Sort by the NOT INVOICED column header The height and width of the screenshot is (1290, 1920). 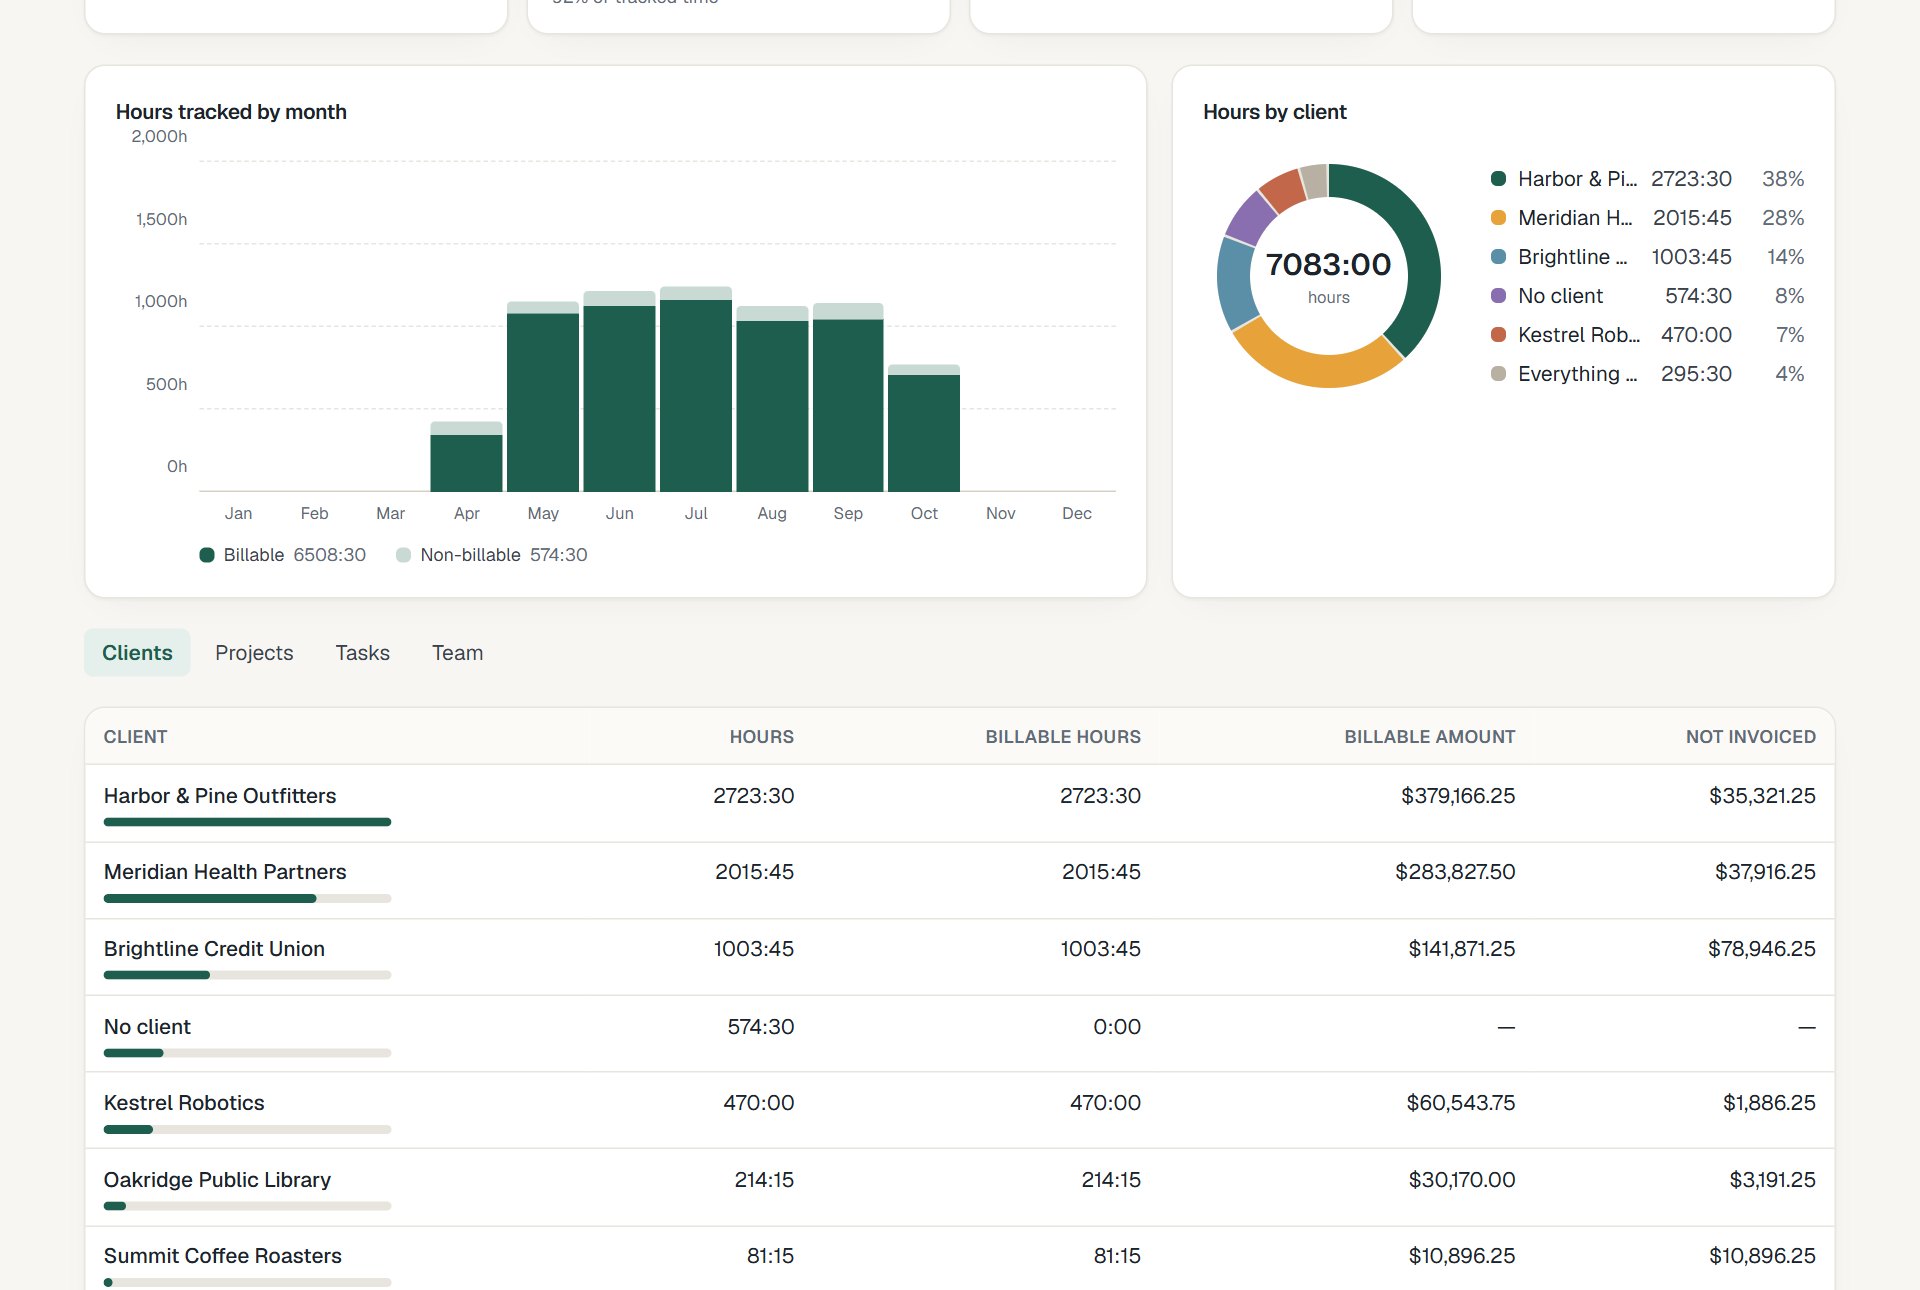1750,737
